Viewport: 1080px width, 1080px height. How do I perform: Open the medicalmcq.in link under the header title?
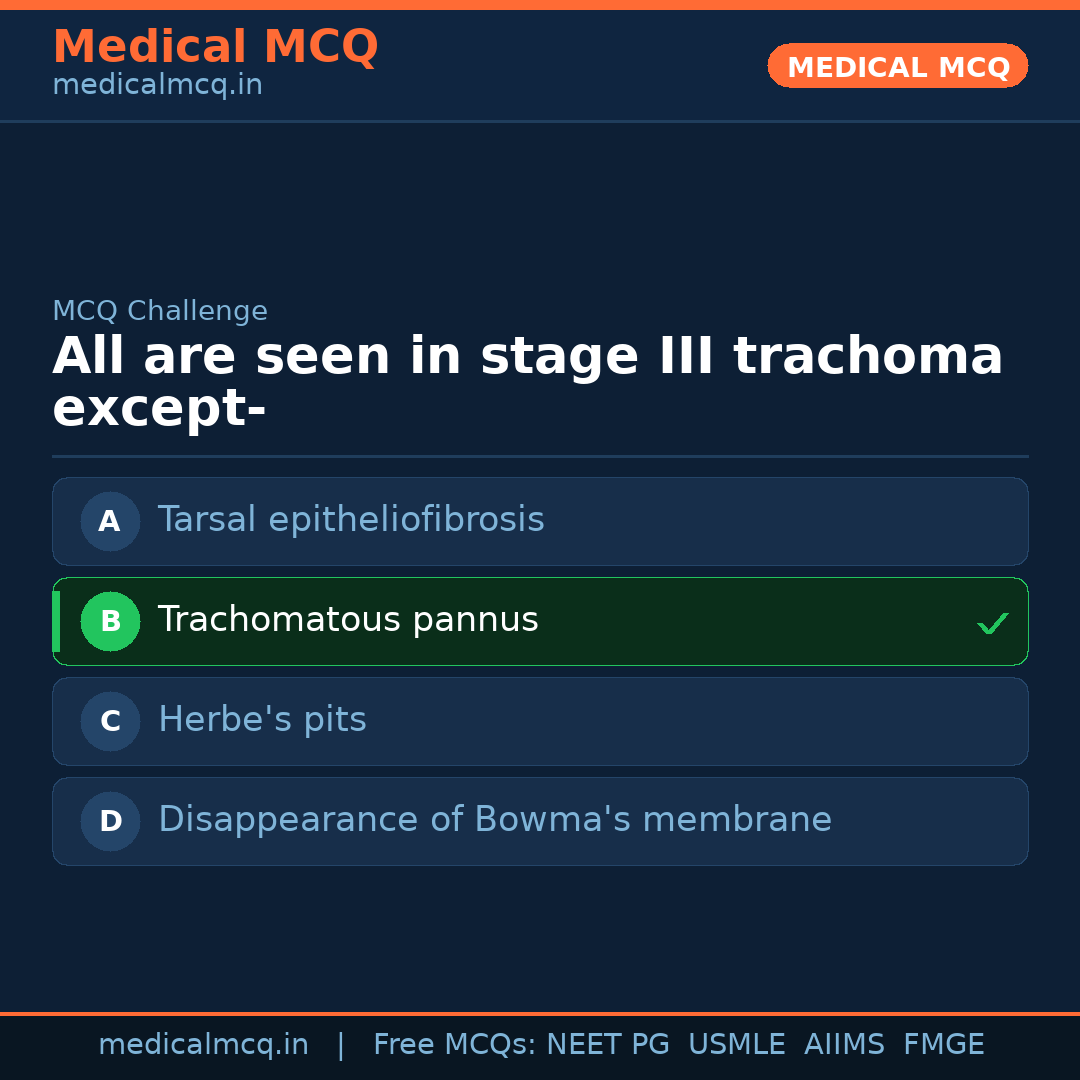157,86
